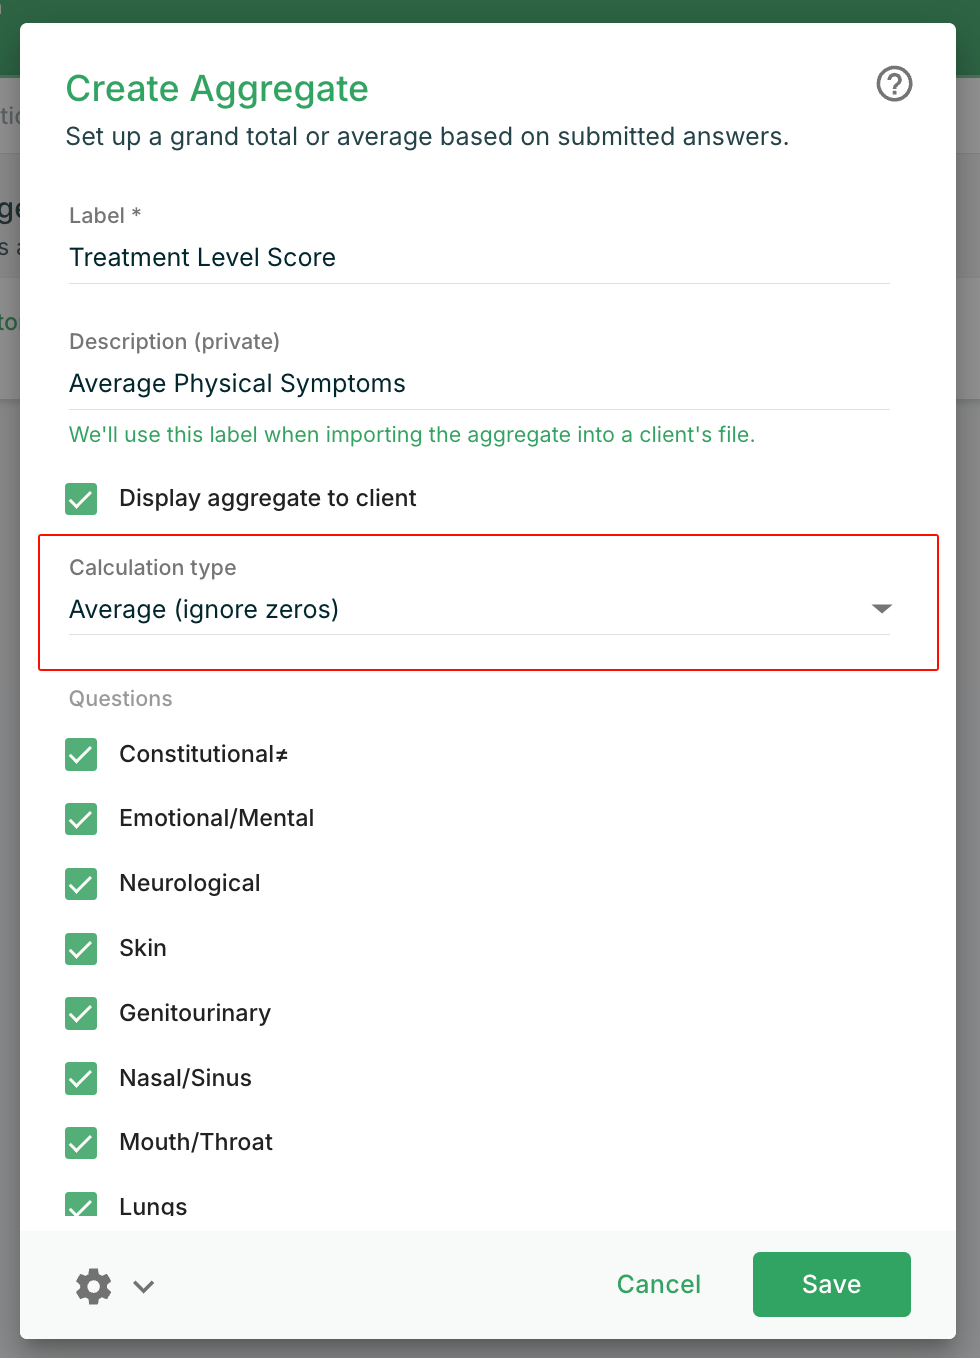The image size is (980, 1358).
Task: Click the Save button
Action: pyautogui.click(x=831, y=1284)
